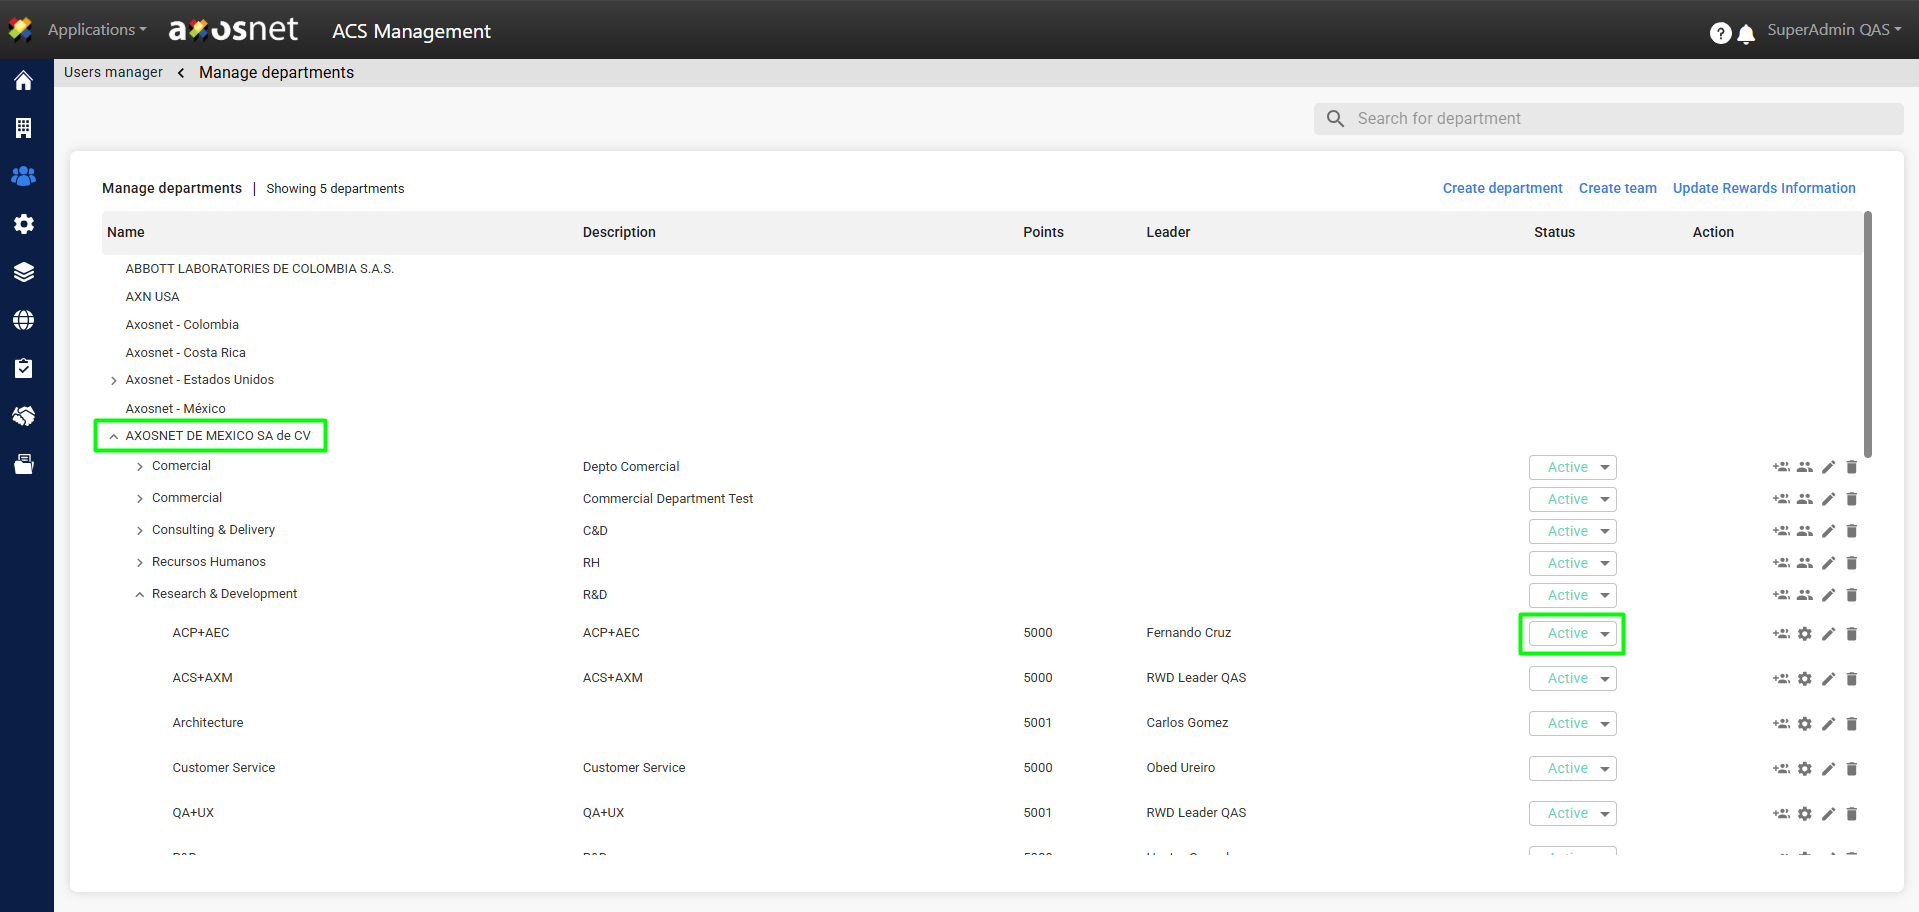Screen dimensions: 1919x912
Task: Open the Status dropdown for ACP+AEC
Action: (x=1572, y=634)
